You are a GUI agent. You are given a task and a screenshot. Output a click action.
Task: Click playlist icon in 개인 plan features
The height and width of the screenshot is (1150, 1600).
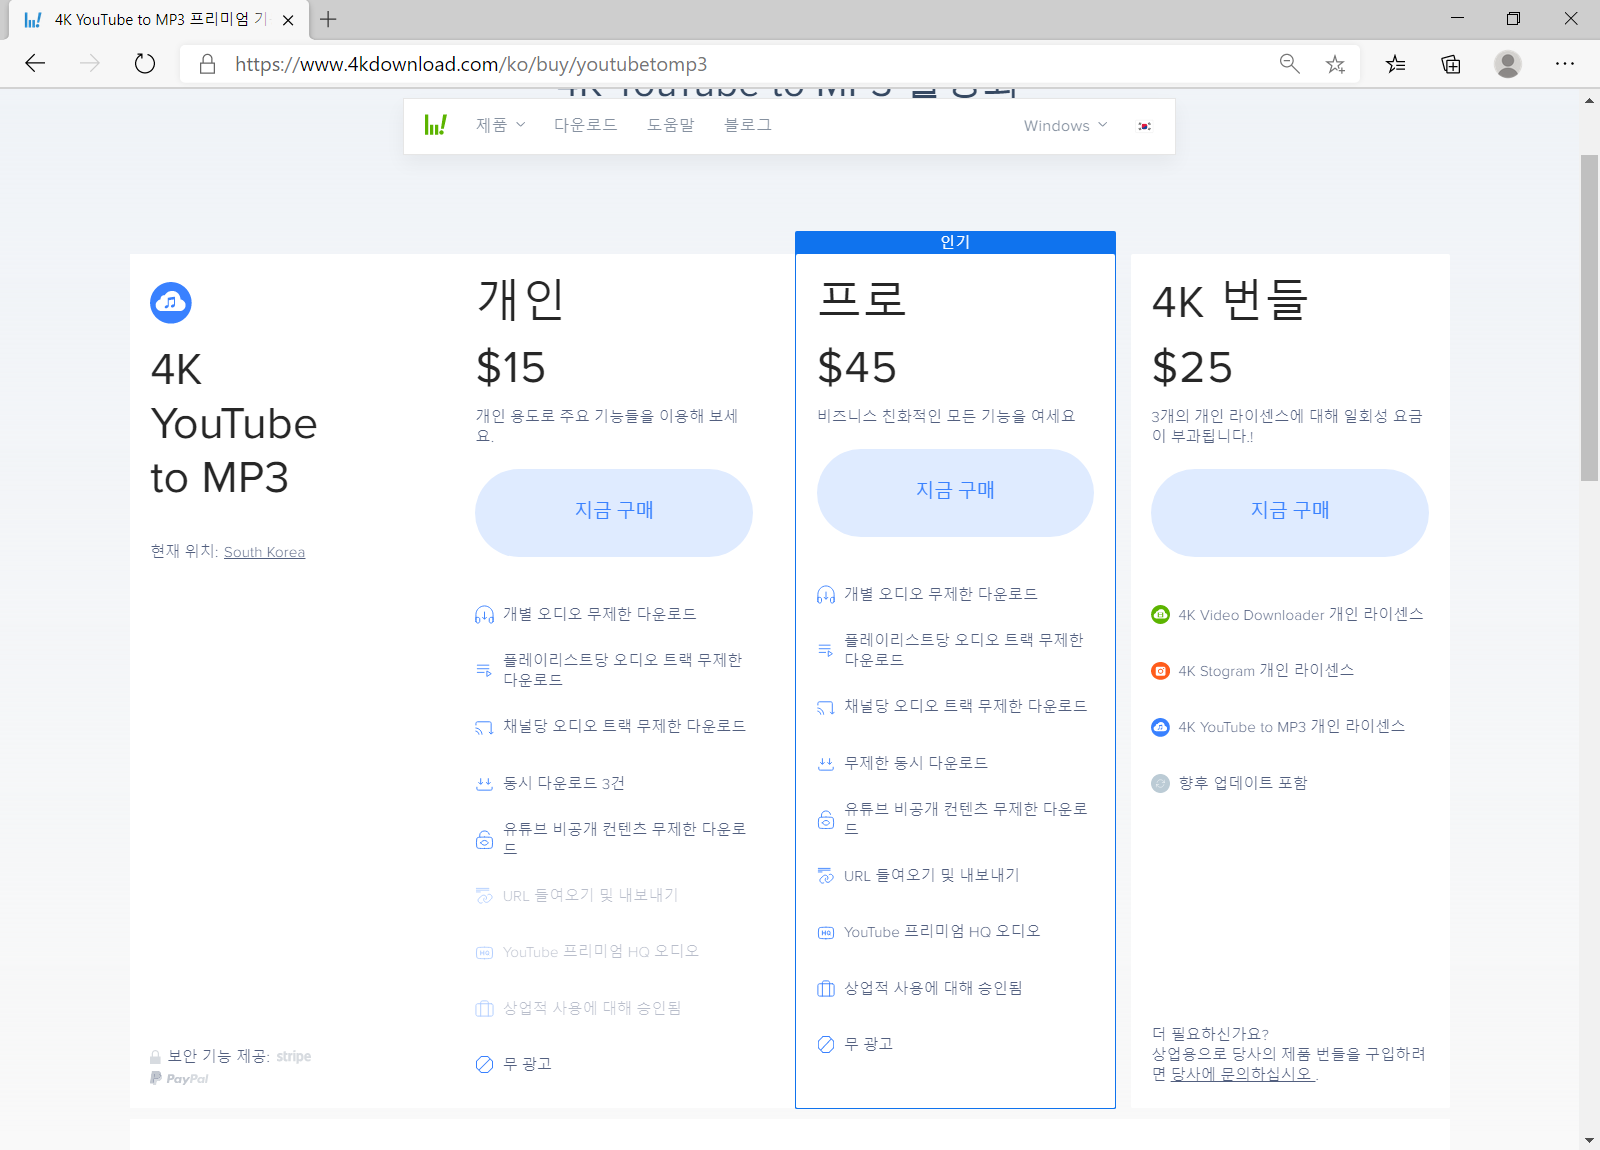point(484,670)
